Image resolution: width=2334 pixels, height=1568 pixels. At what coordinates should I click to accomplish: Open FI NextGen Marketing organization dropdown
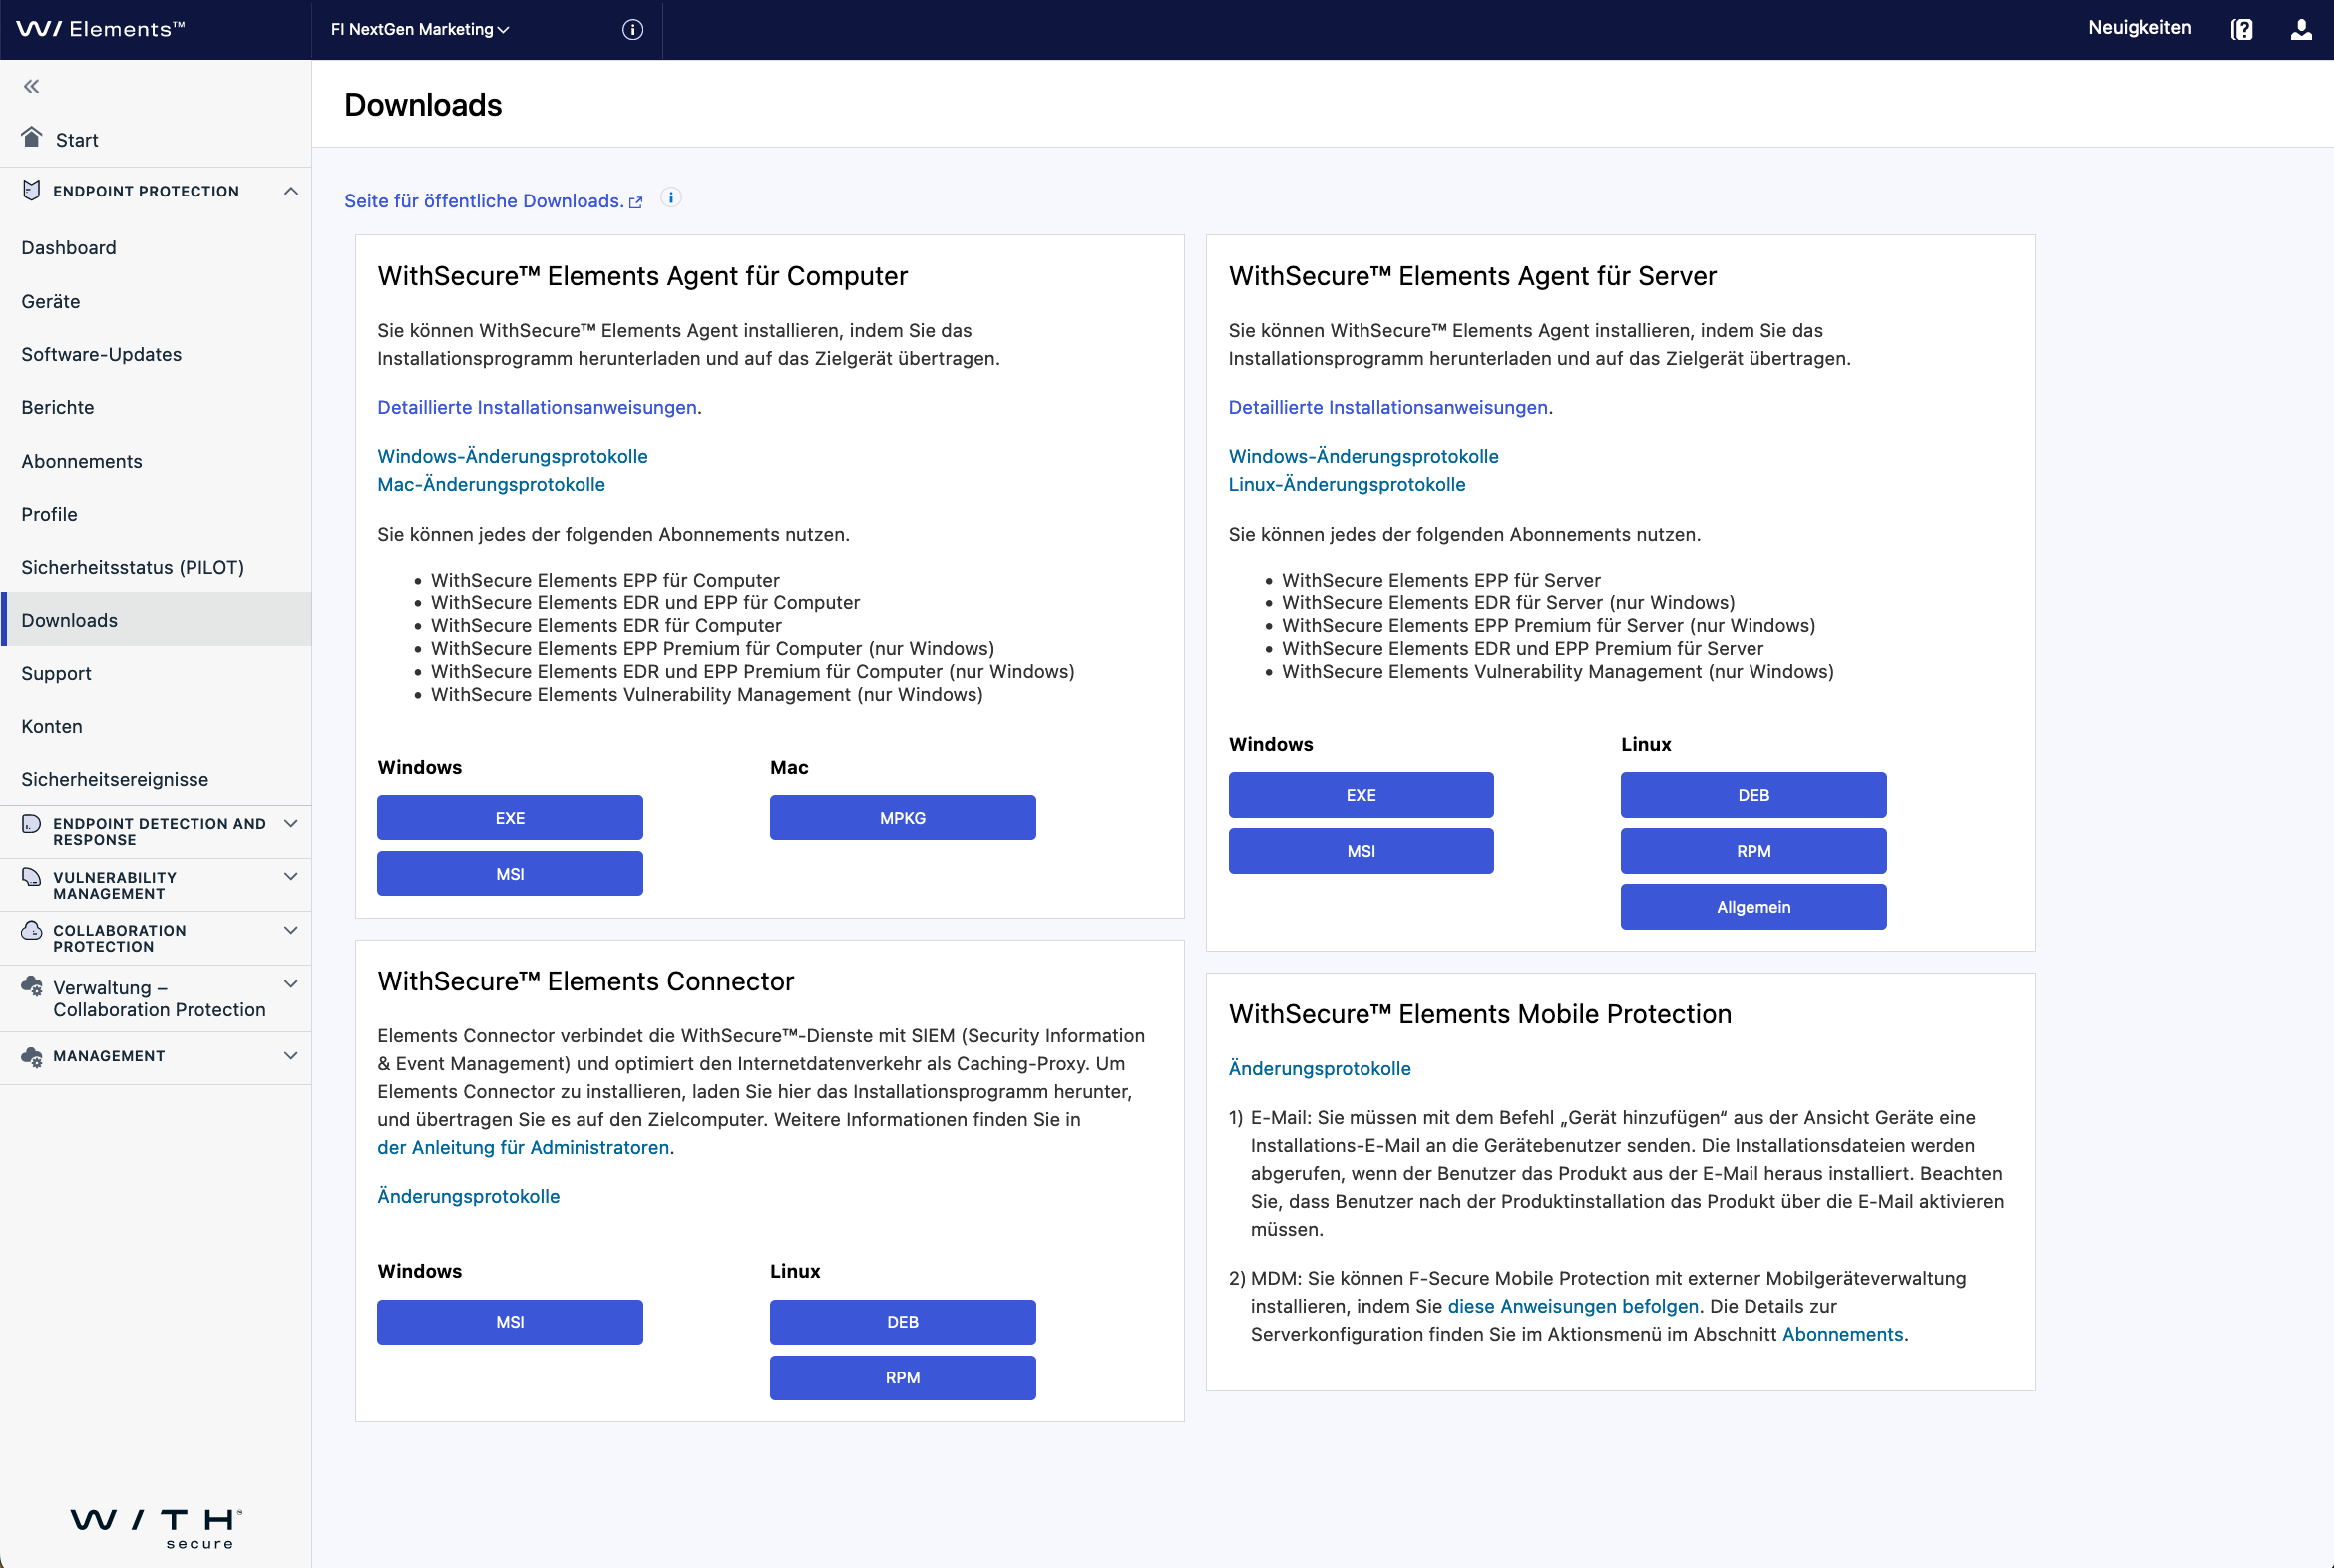tap(420, 30)
